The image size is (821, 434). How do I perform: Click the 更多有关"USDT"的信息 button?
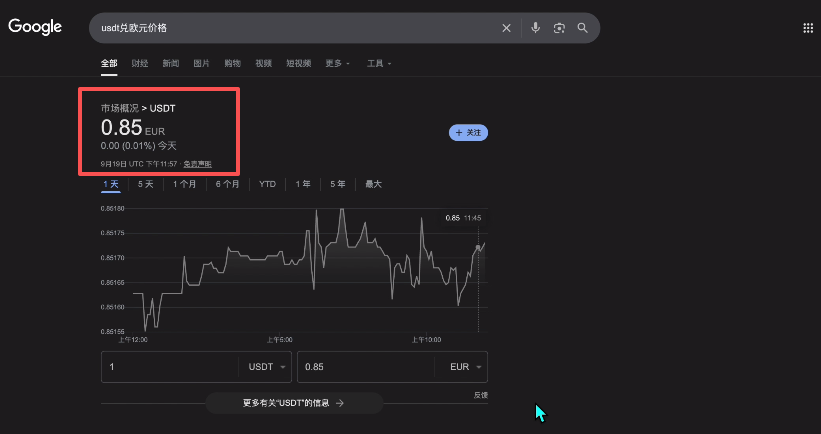293,403
